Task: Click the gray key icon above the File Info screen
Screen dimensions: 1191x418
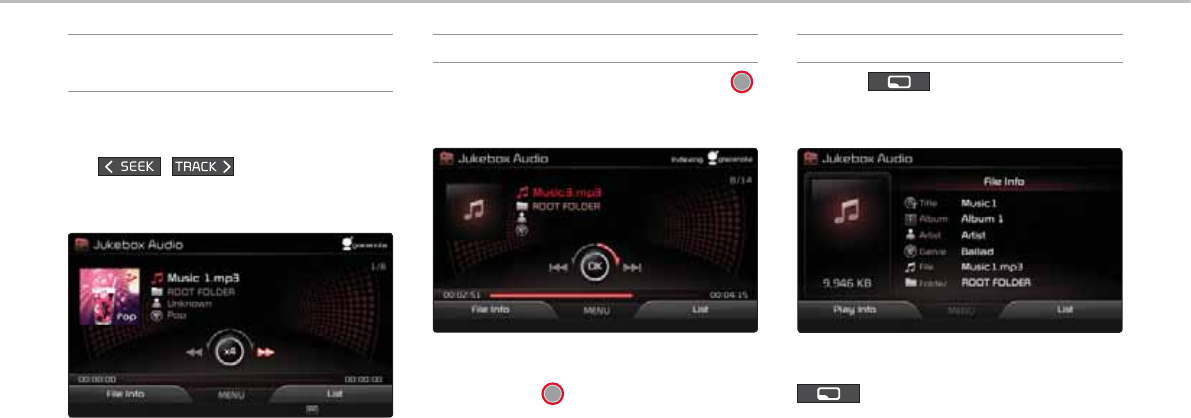Action: (899, 82)
